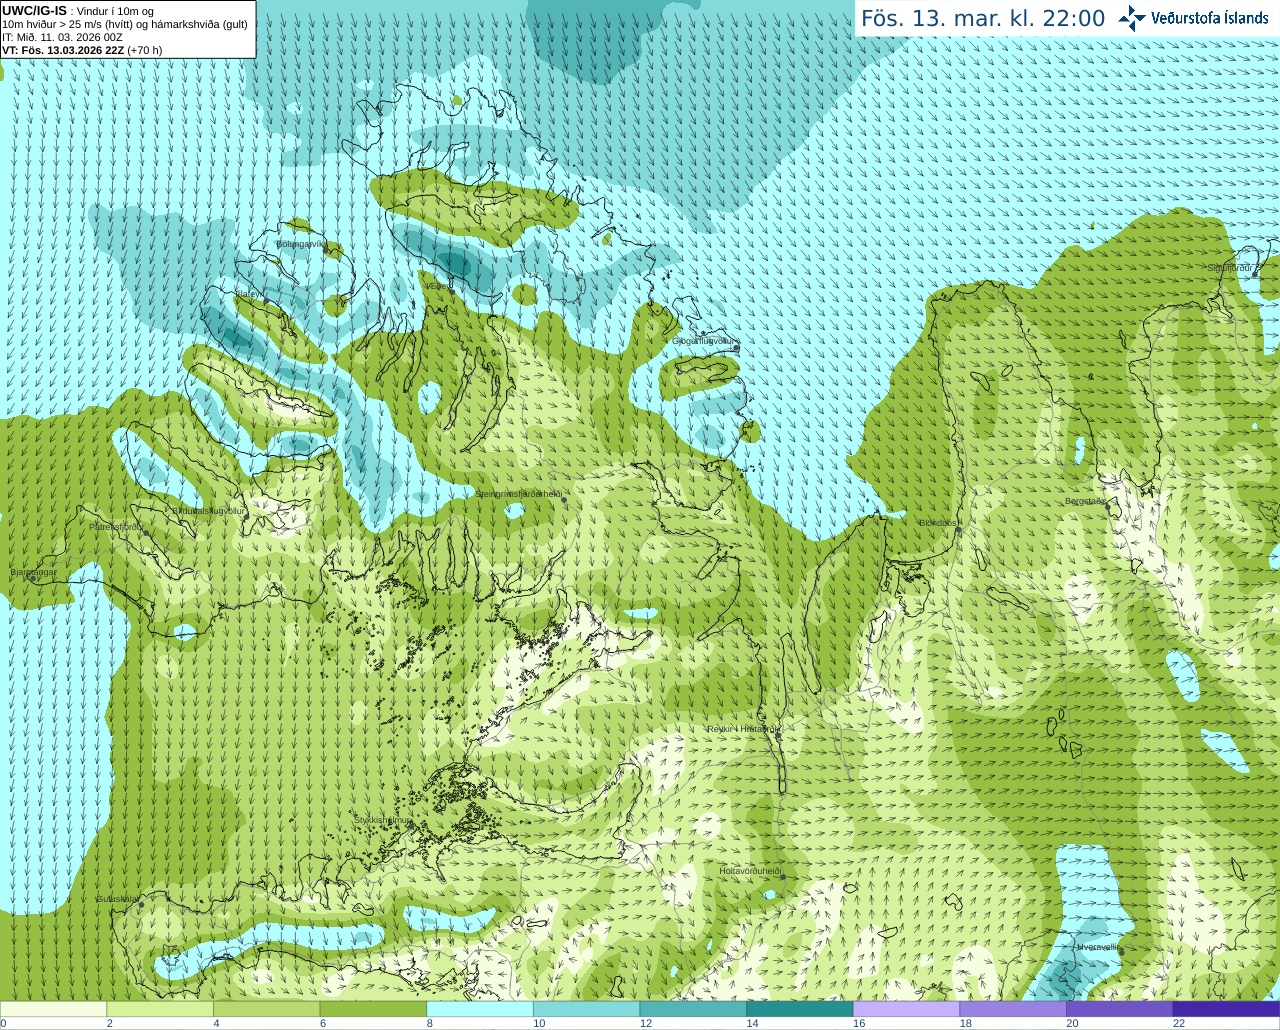This screenshot has width=1280, height=1030.
Task: Click the Bjargtangar station label
Action: pos(33,572)
